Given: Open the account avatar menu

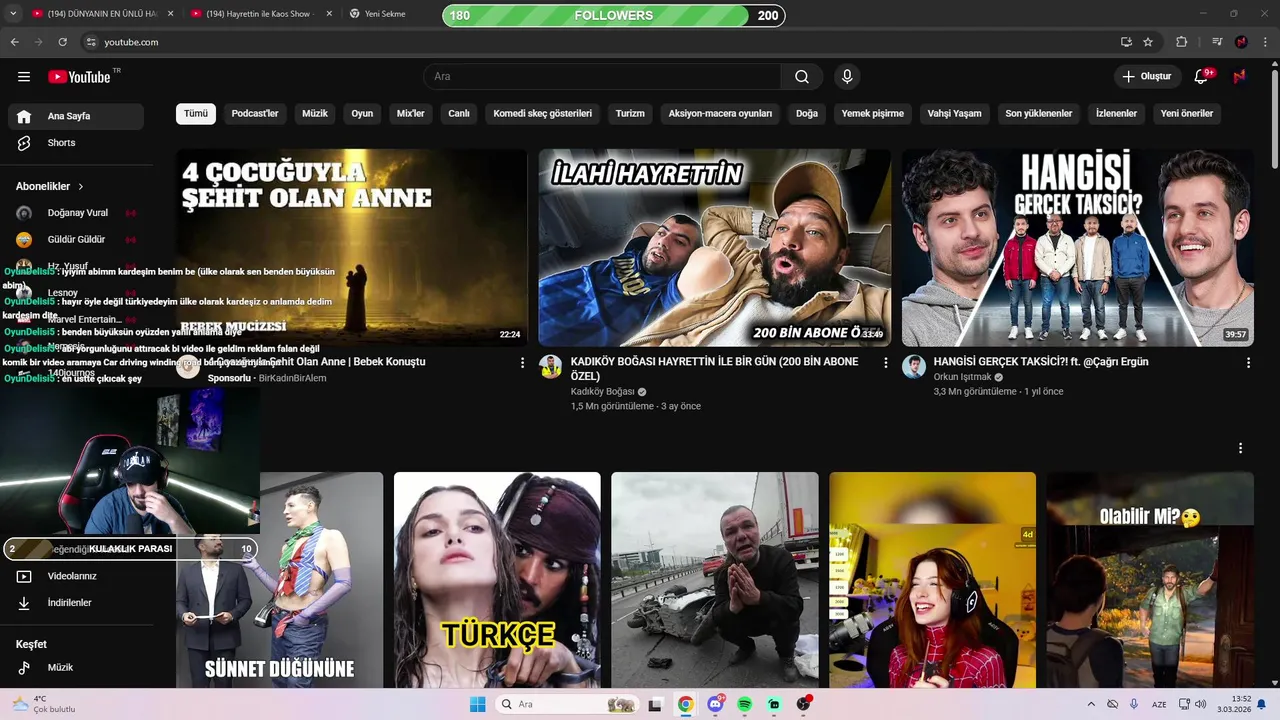Looking at the screenshot, I should pyautogui.click(x=1240, y=76).
